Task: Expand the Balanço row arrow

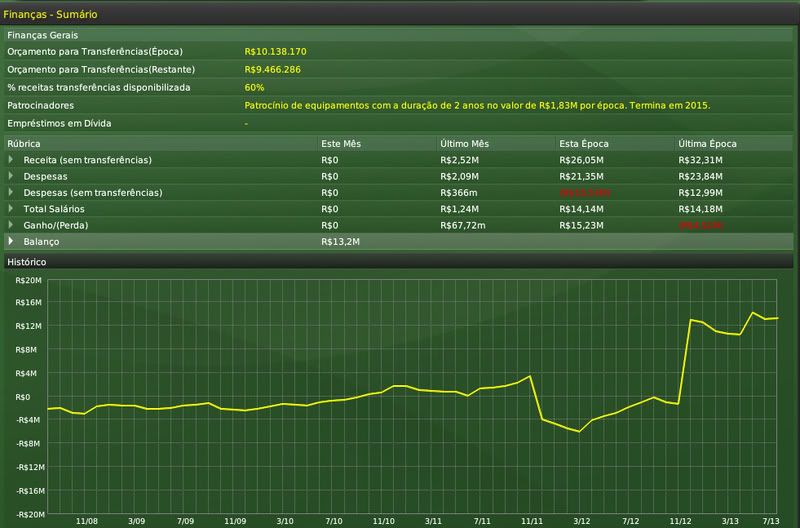Action: coord(12,241)
